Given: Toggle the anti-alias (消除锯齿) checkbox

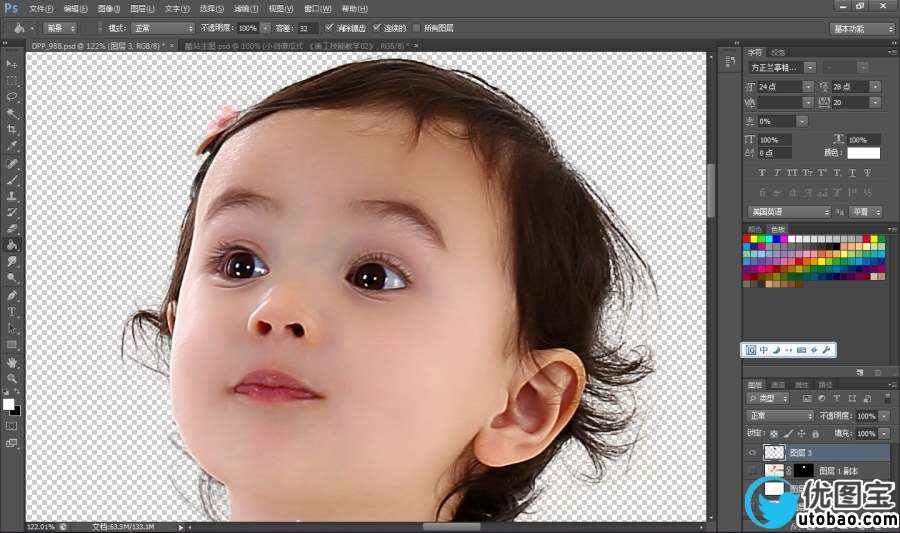Looking at the screenshot, I should point(329,28).
